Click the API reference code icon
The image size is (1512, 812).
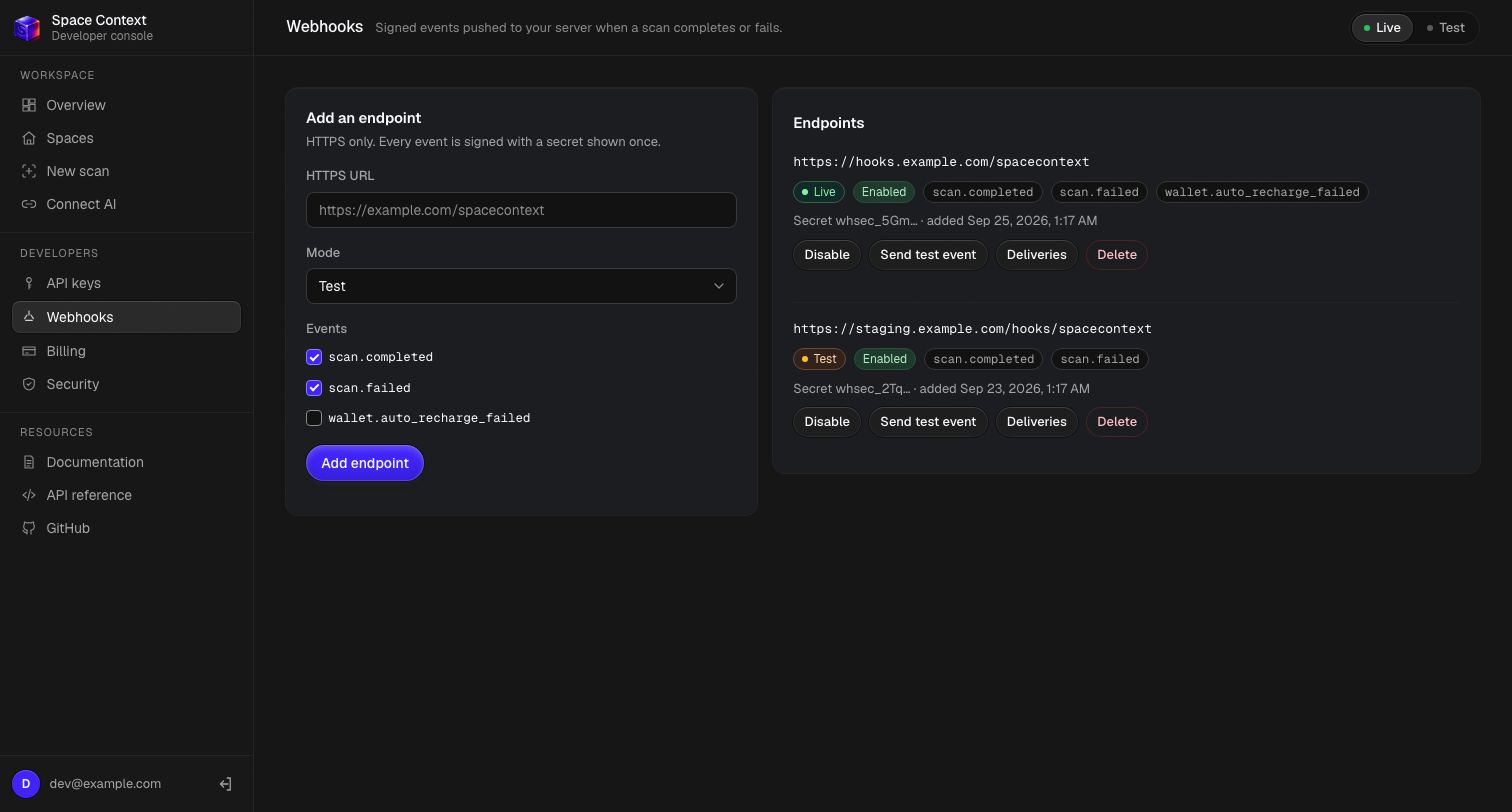pos(29,495)
